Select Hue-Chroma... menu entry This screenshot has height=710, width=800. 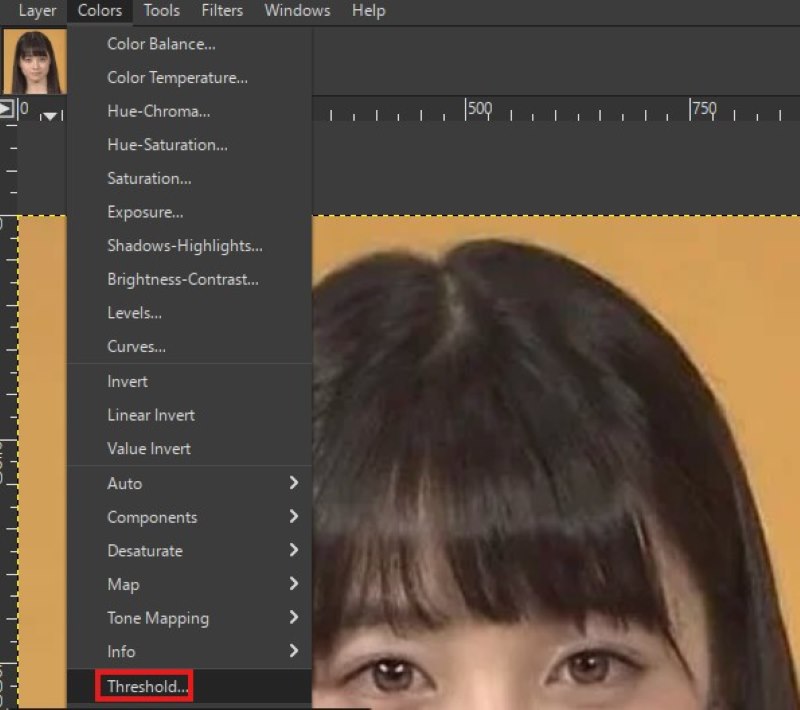tap(190, 112)
